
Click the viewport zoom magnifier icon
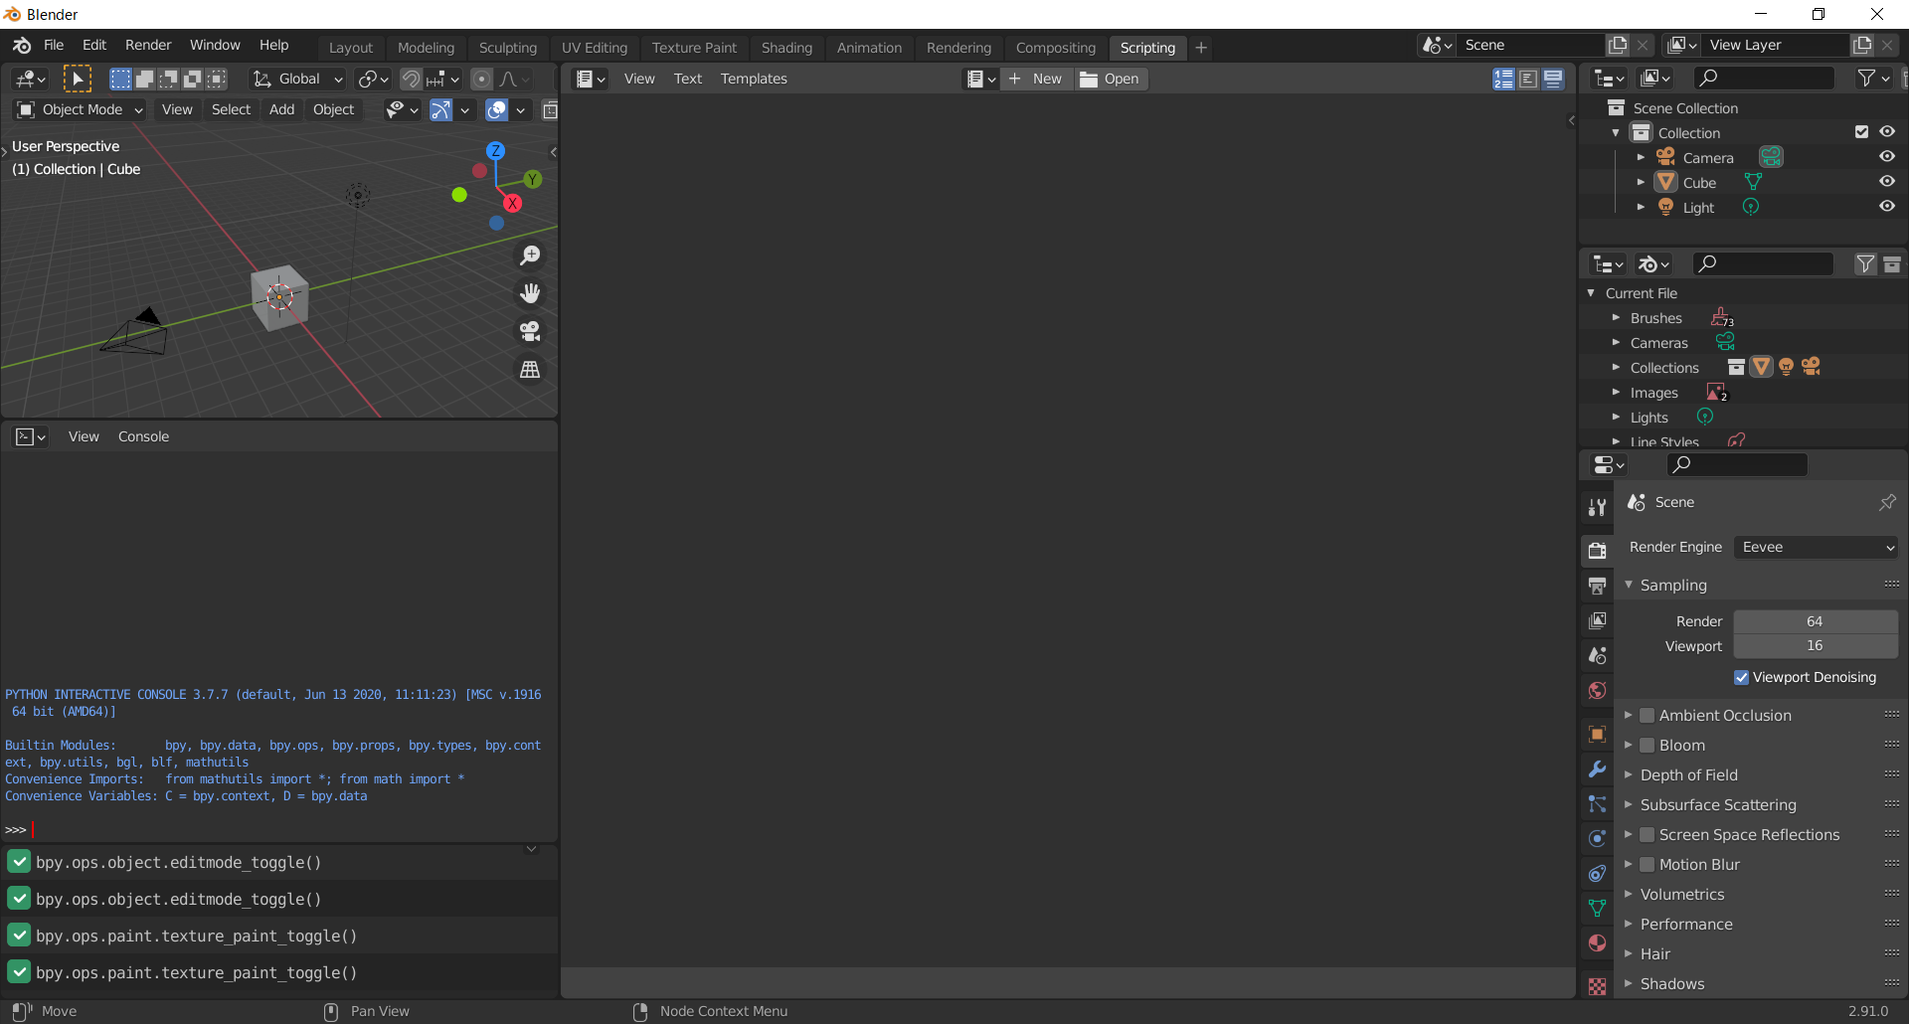pyautogui.click(x=530, y=256)
